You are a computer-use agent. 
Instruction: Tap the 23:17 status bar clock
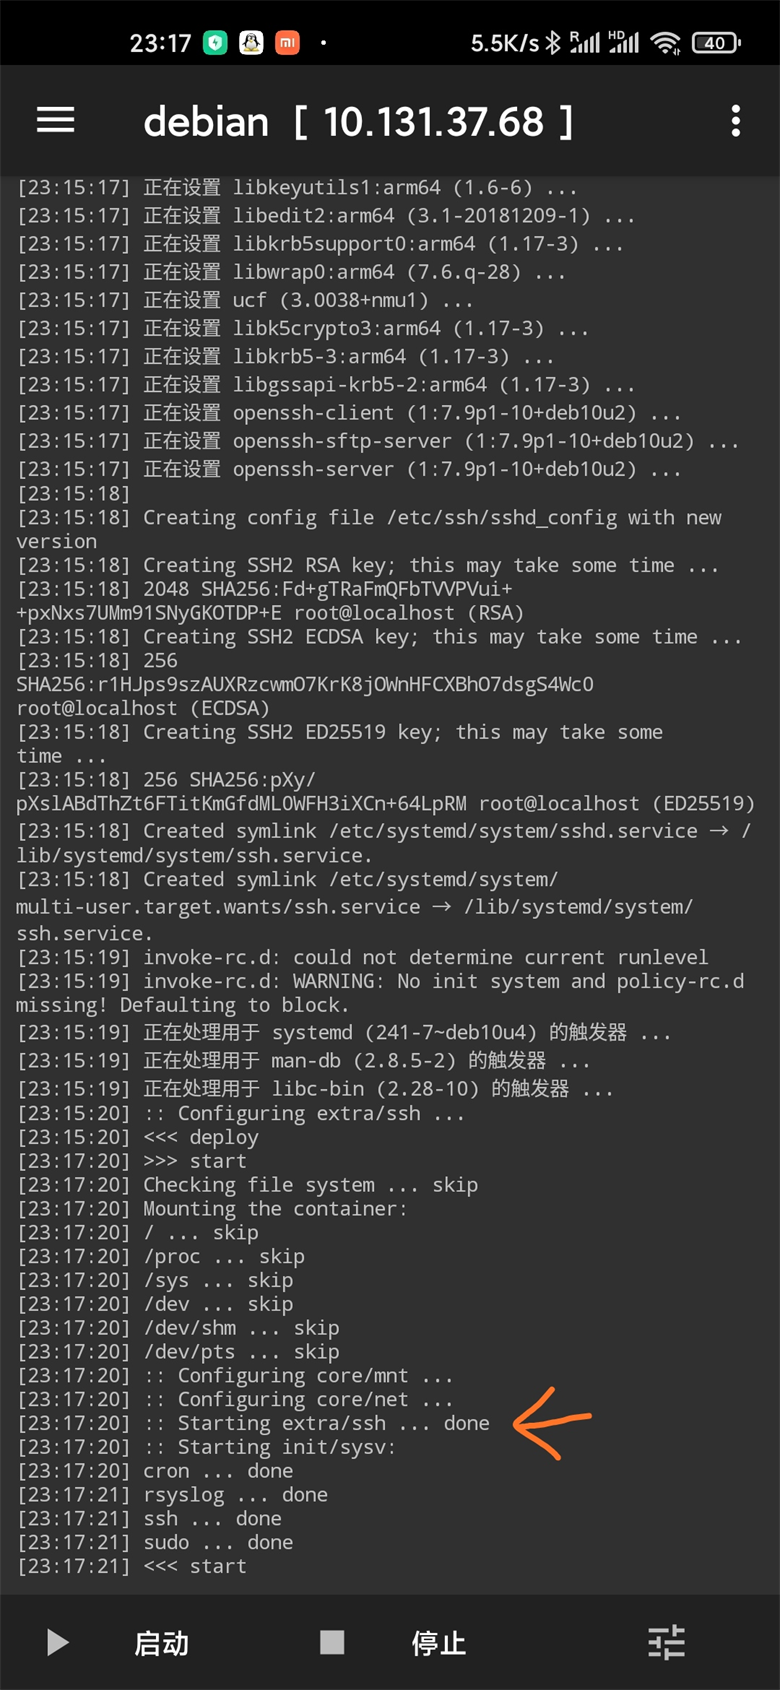160,43
